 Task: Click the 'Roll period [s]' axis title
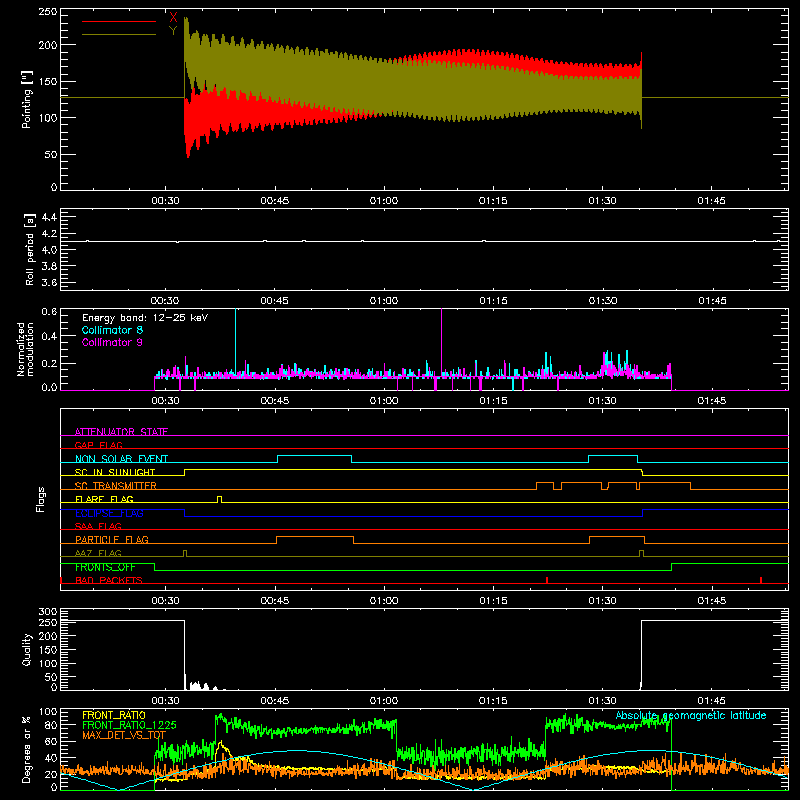(30, 249)
